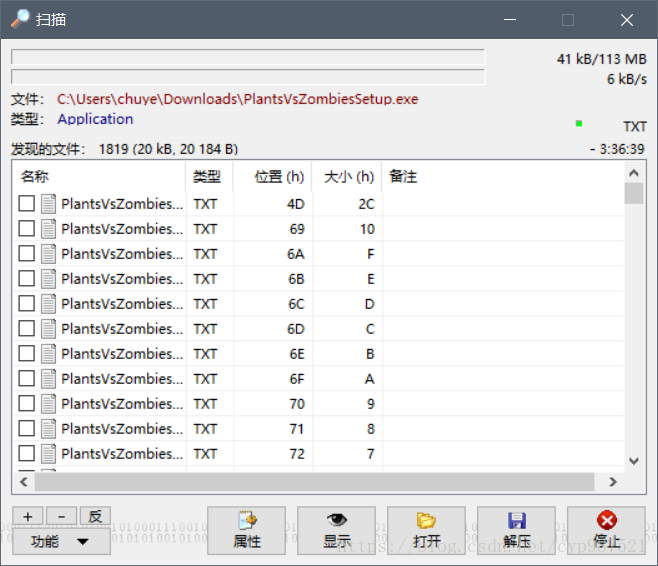Click the - deselect button

(61, 516)
